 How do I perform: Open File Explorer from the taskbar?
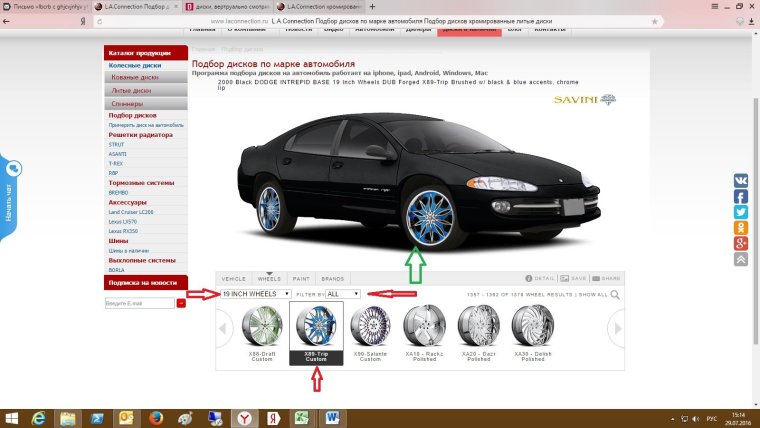tap(67, 418)
